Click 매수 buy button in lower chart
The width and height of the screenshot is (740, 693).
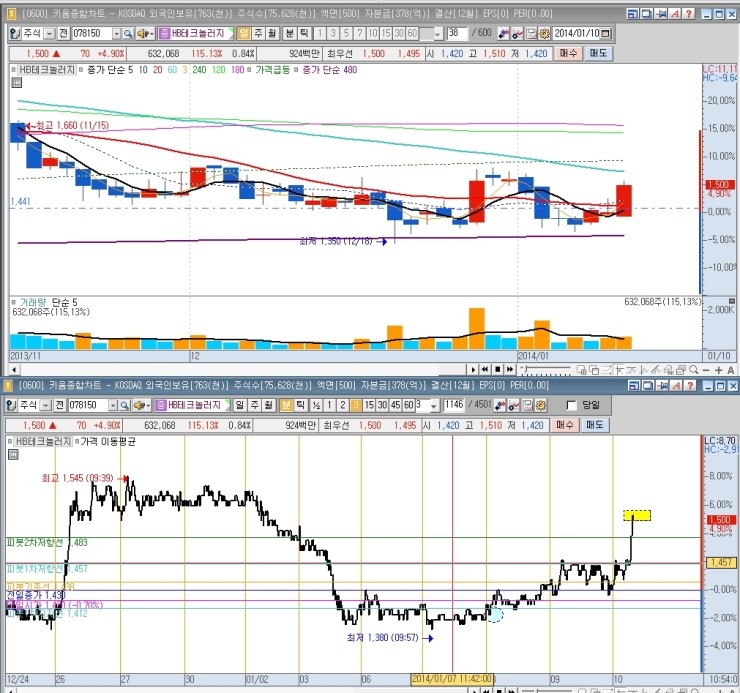(564, 425)
